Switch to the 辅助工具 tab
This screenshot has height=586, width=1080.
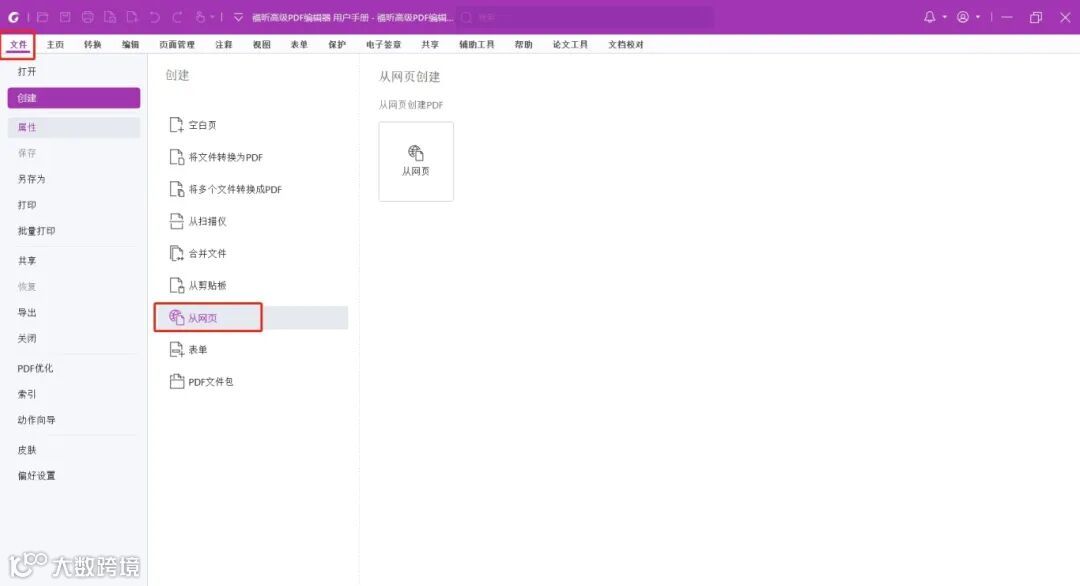(x=477, y=45)
